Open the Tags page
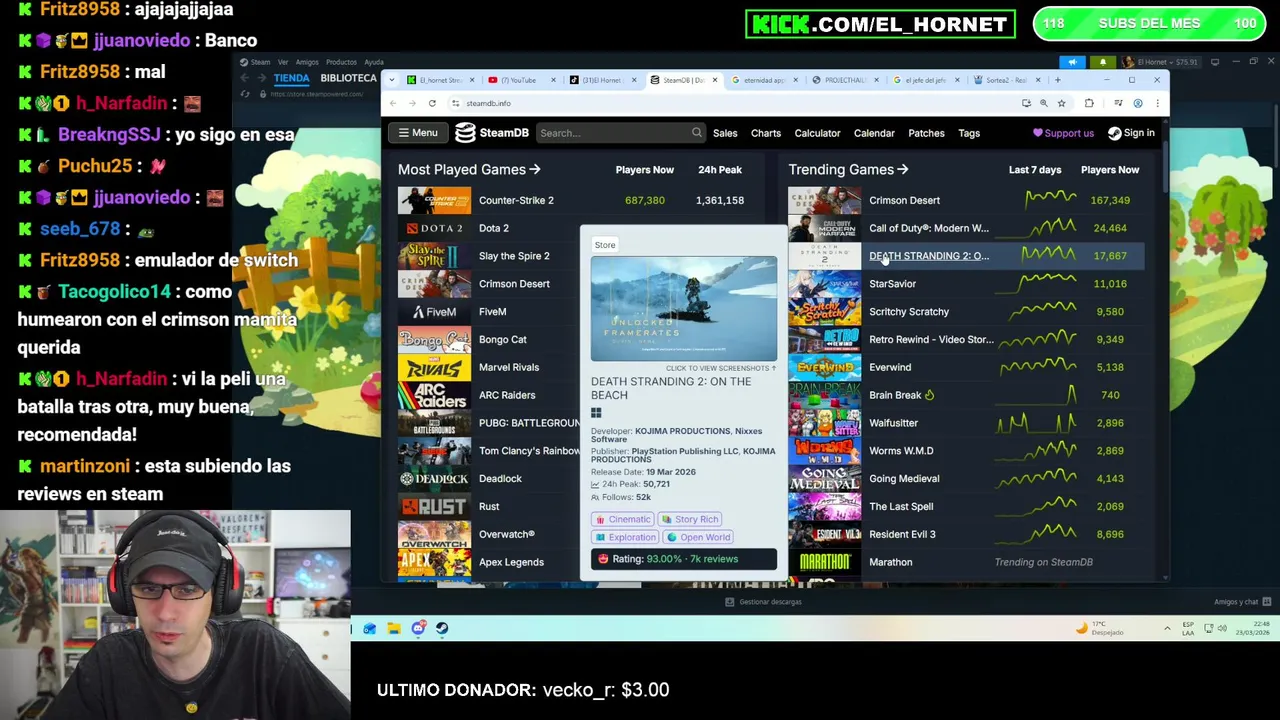This screenshot has width=1280, height=720. click(x=969, y=133)
